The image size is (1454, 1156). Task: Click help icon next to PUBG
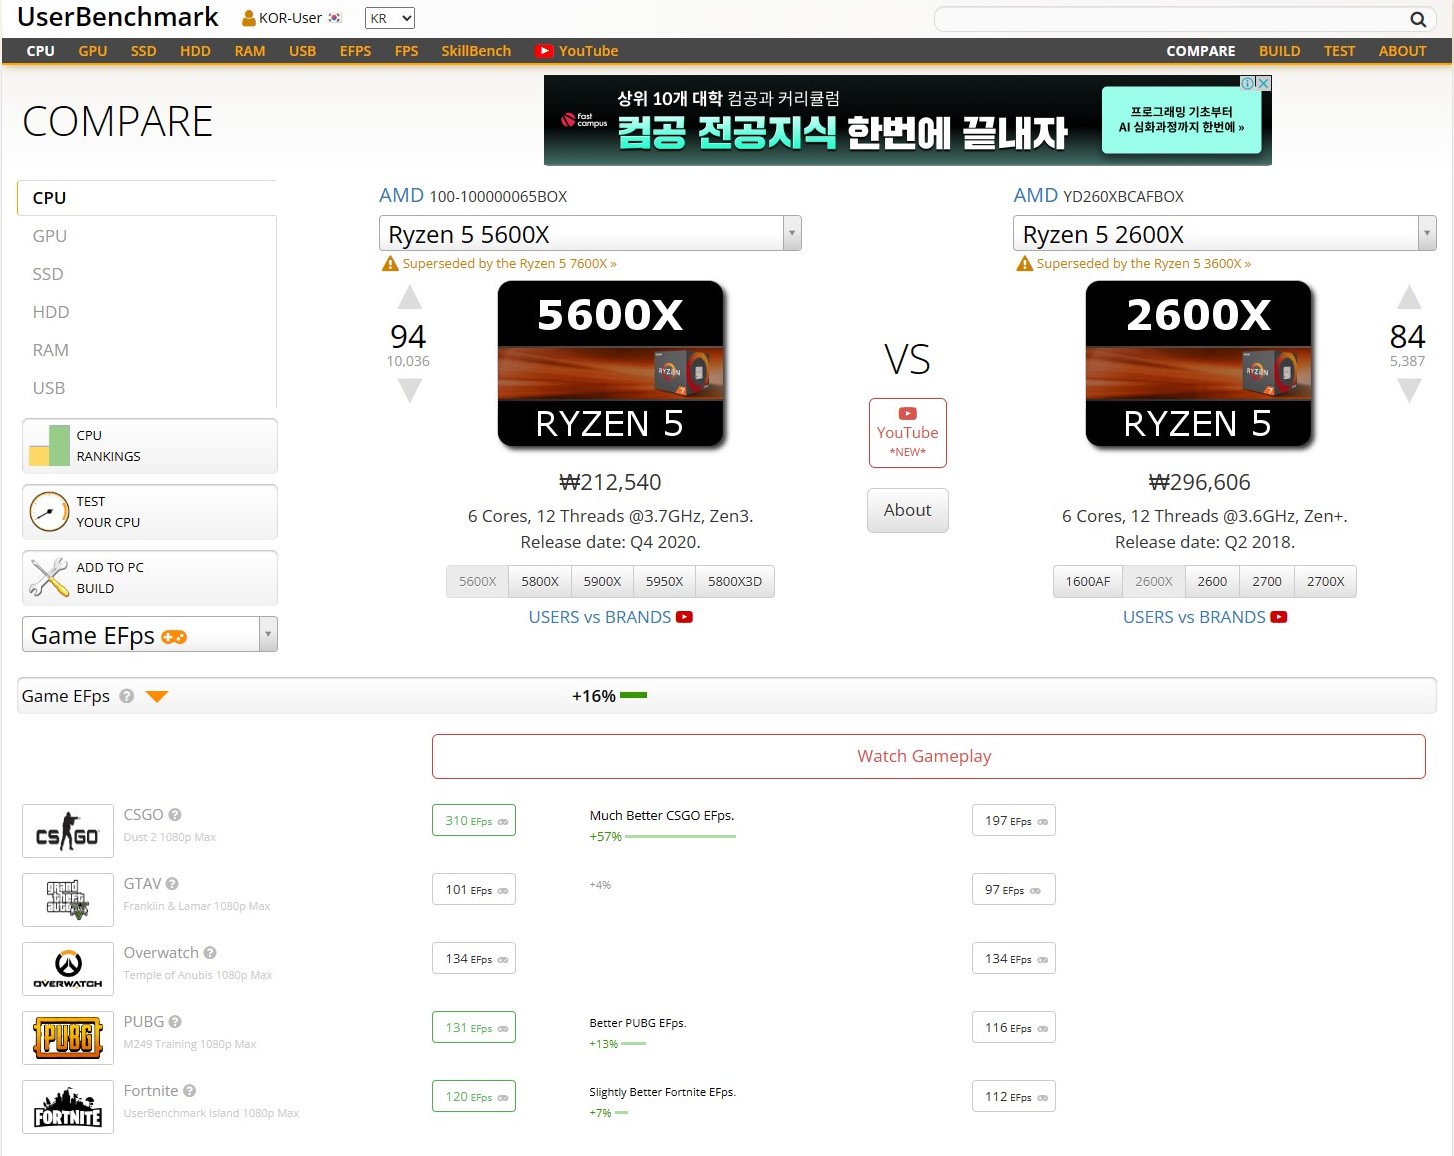pyautogui.click(x=175, y=1022)
